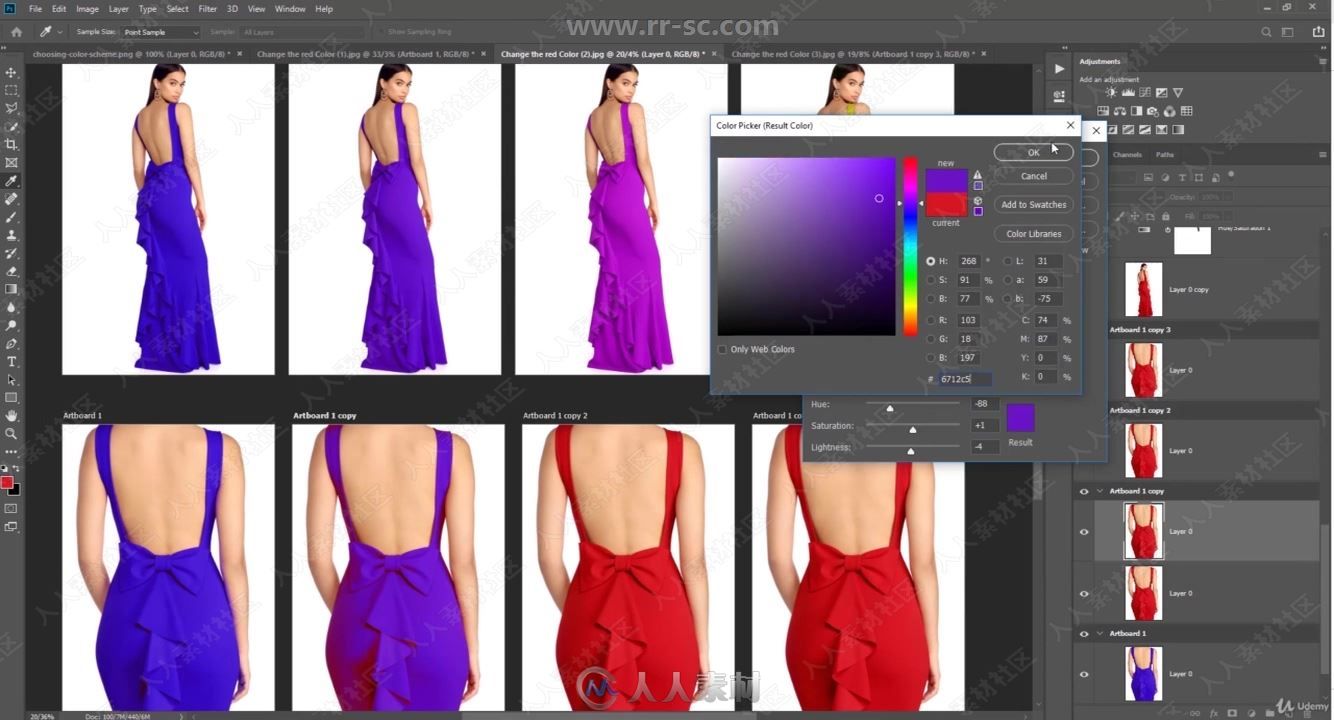Click the Actions play panel icon
Image resolution: width=1334 pixels, height=720 pixels.
point(1059,69)
